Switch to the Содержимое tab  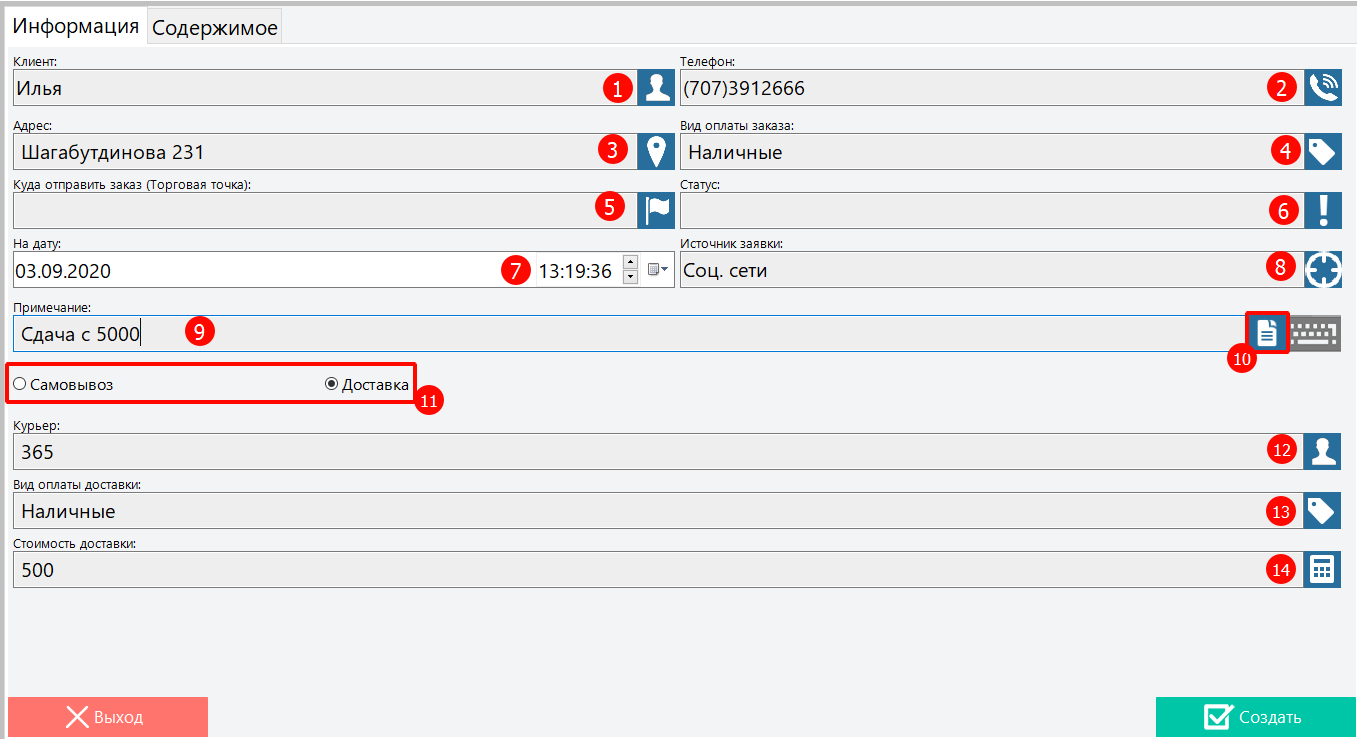214,28
